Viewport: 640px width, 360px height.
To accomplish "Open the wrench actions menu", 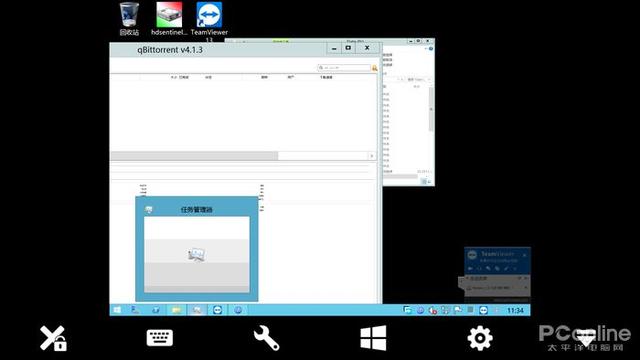I will pos(266,338).
